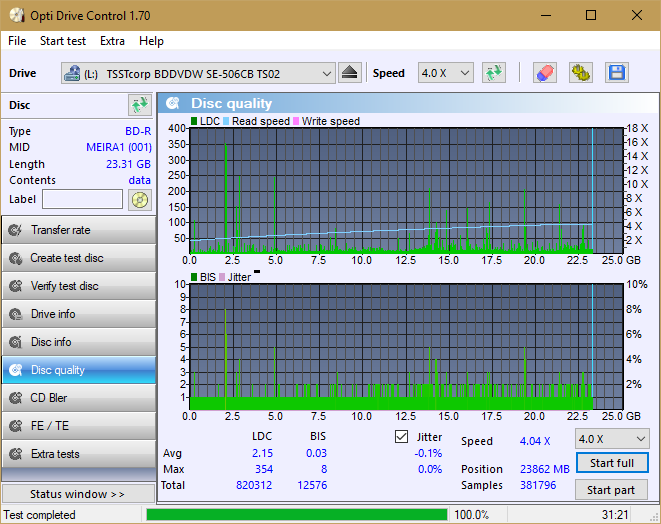Click the Length value 23.31 GB

click(128, 164)
